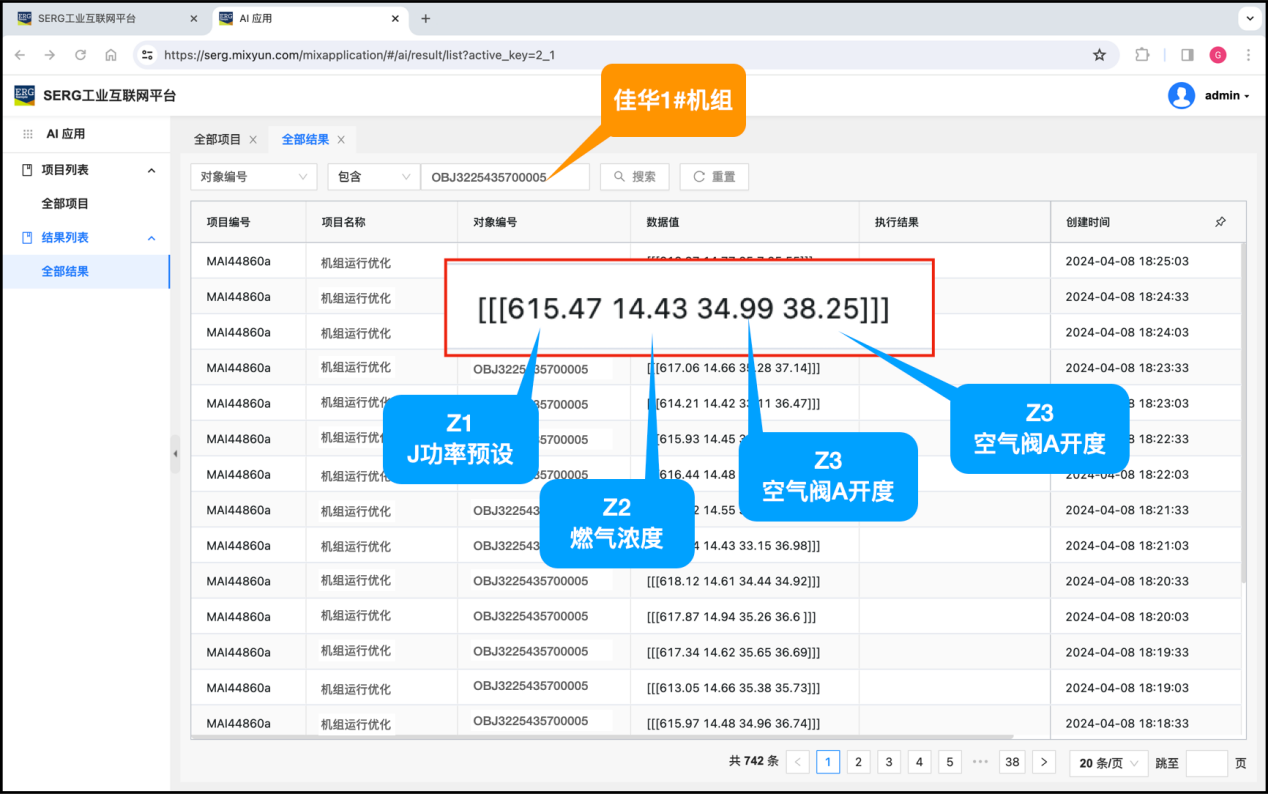
Task: Click the 重置 reset button
Action: [x=714, y=177]
